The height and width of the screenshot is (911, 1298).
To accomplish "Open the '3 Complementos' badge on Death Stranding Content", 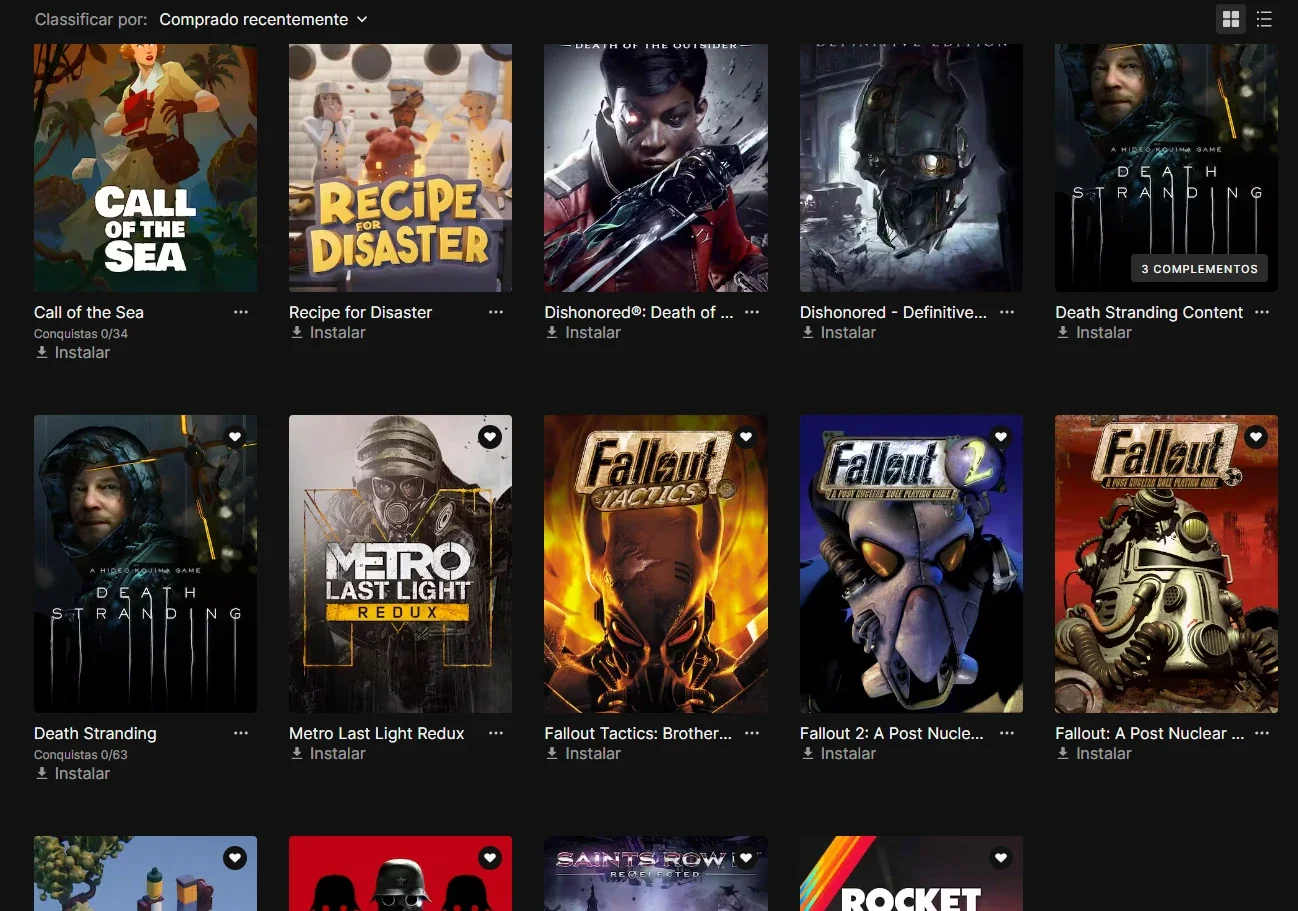I will click(x=1200, y=269).
